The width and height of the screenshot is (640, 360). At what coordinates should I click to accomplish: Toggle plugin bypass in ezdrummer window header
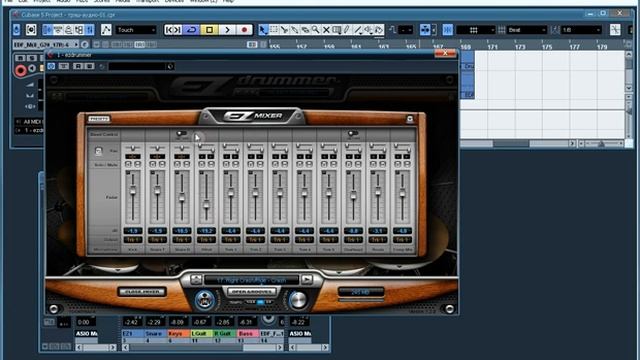[x=51, y=66]
